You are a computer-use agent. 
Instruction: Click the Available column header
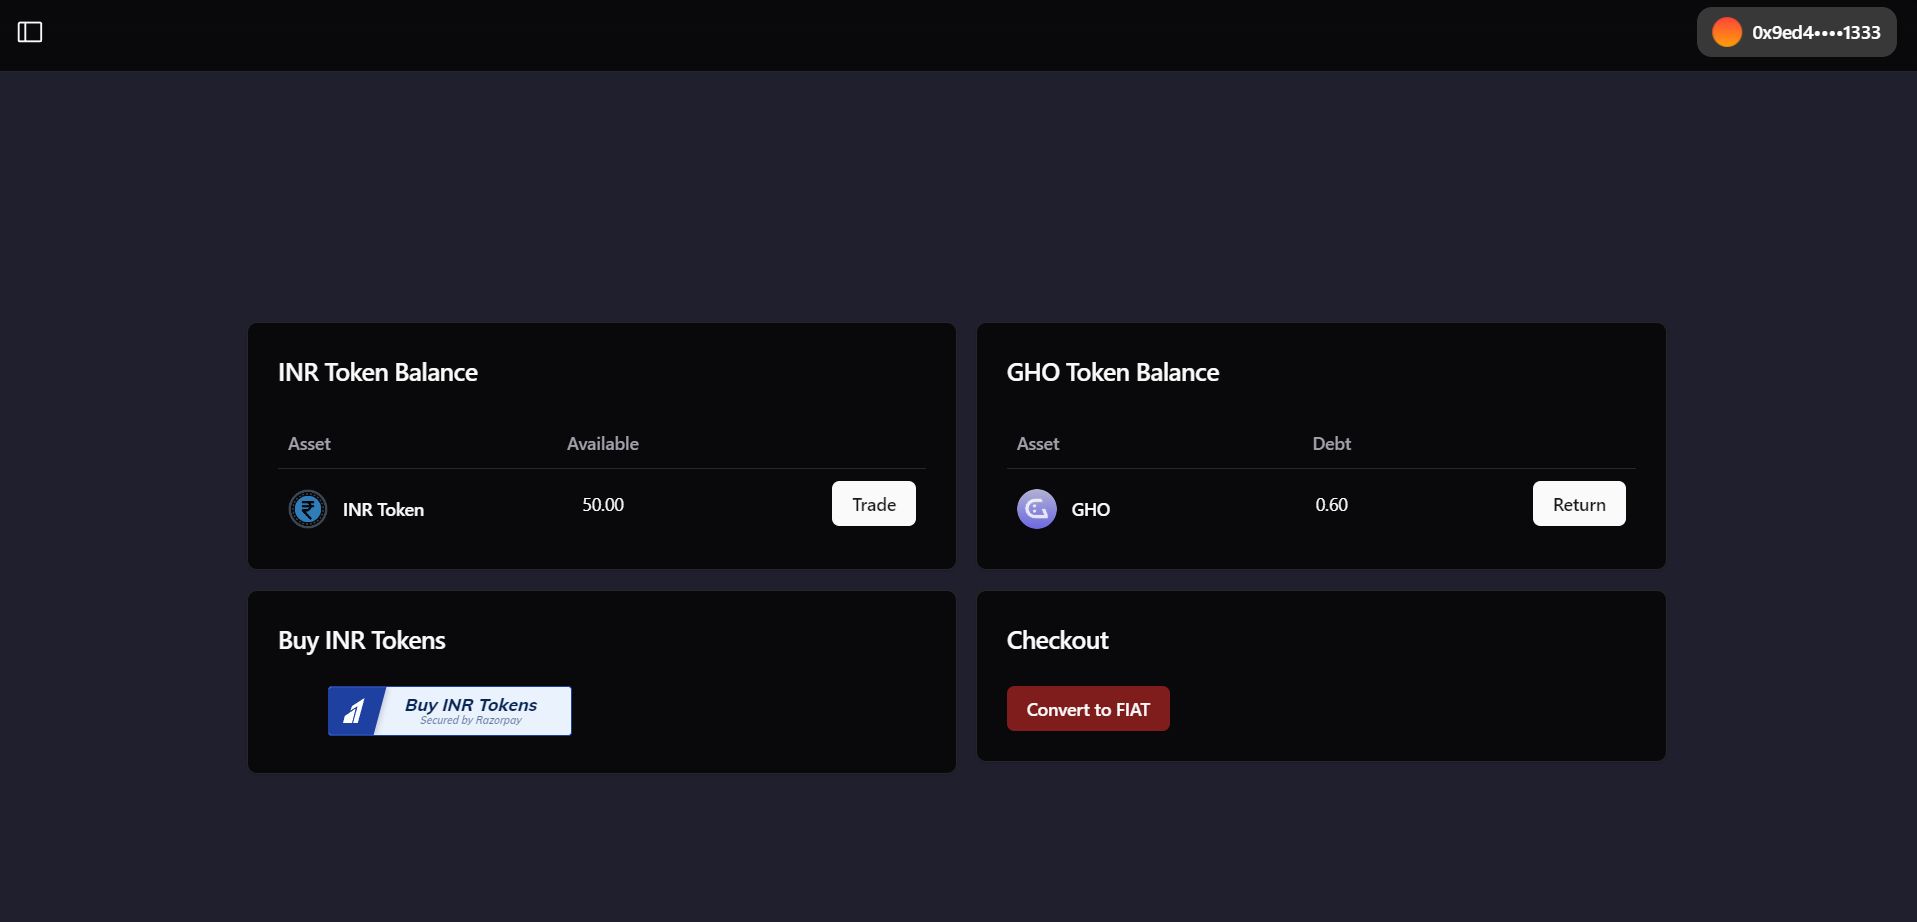603,444
